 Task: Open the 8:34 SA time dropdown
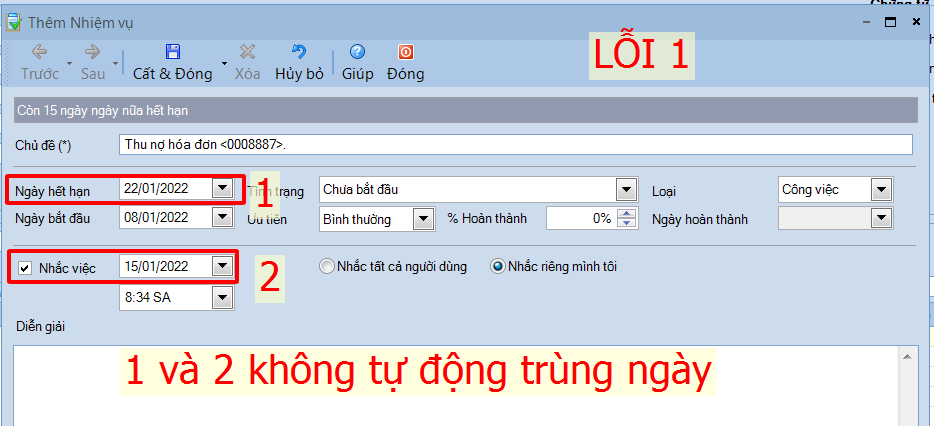[223, 297]
